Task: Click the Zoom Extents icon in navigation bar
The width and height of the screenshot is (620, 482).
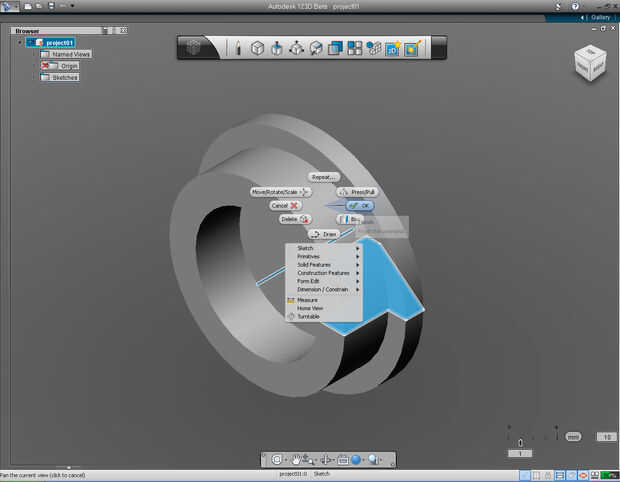Action: click(x=277, y=459)
